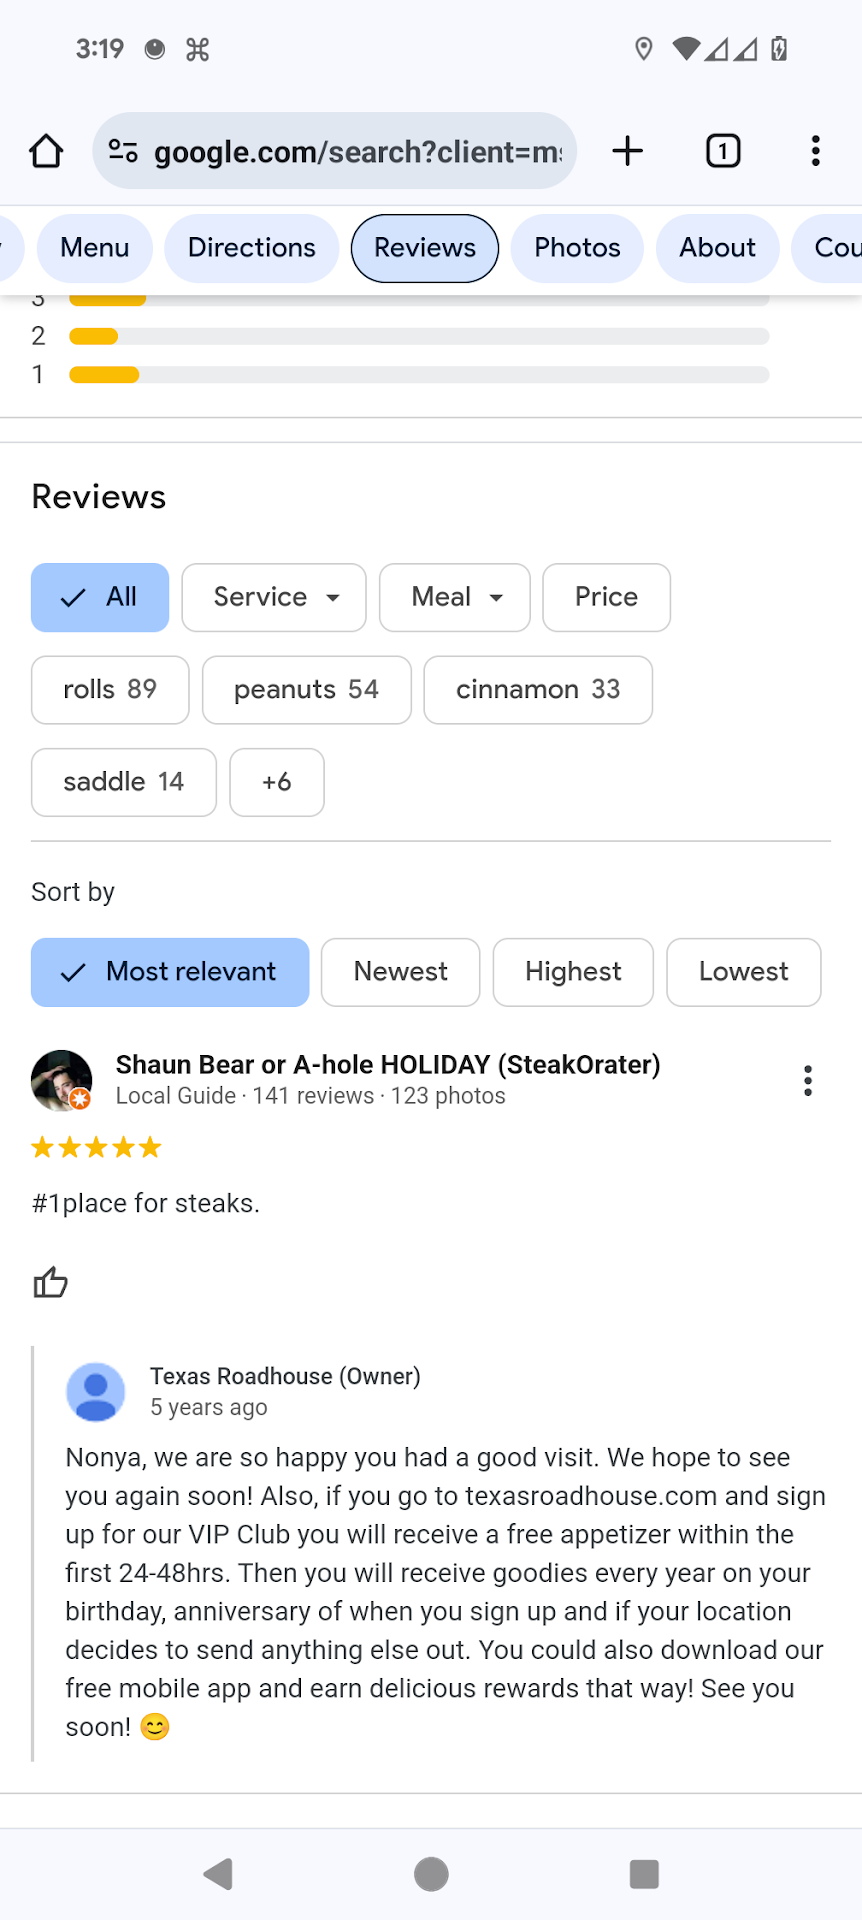Open the tab switcher icon
Viewport: 862px width, 1920px height.
point(723,151)
